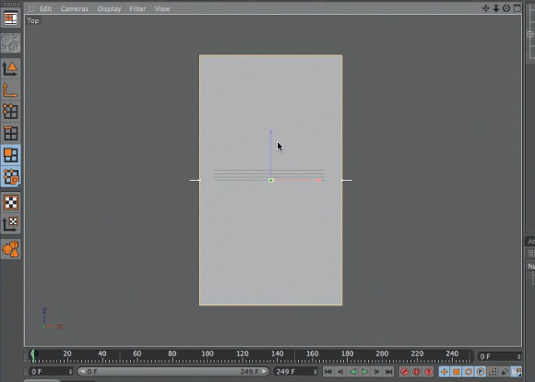
Task: Click the red X axis handle tip
Action: 319,180
